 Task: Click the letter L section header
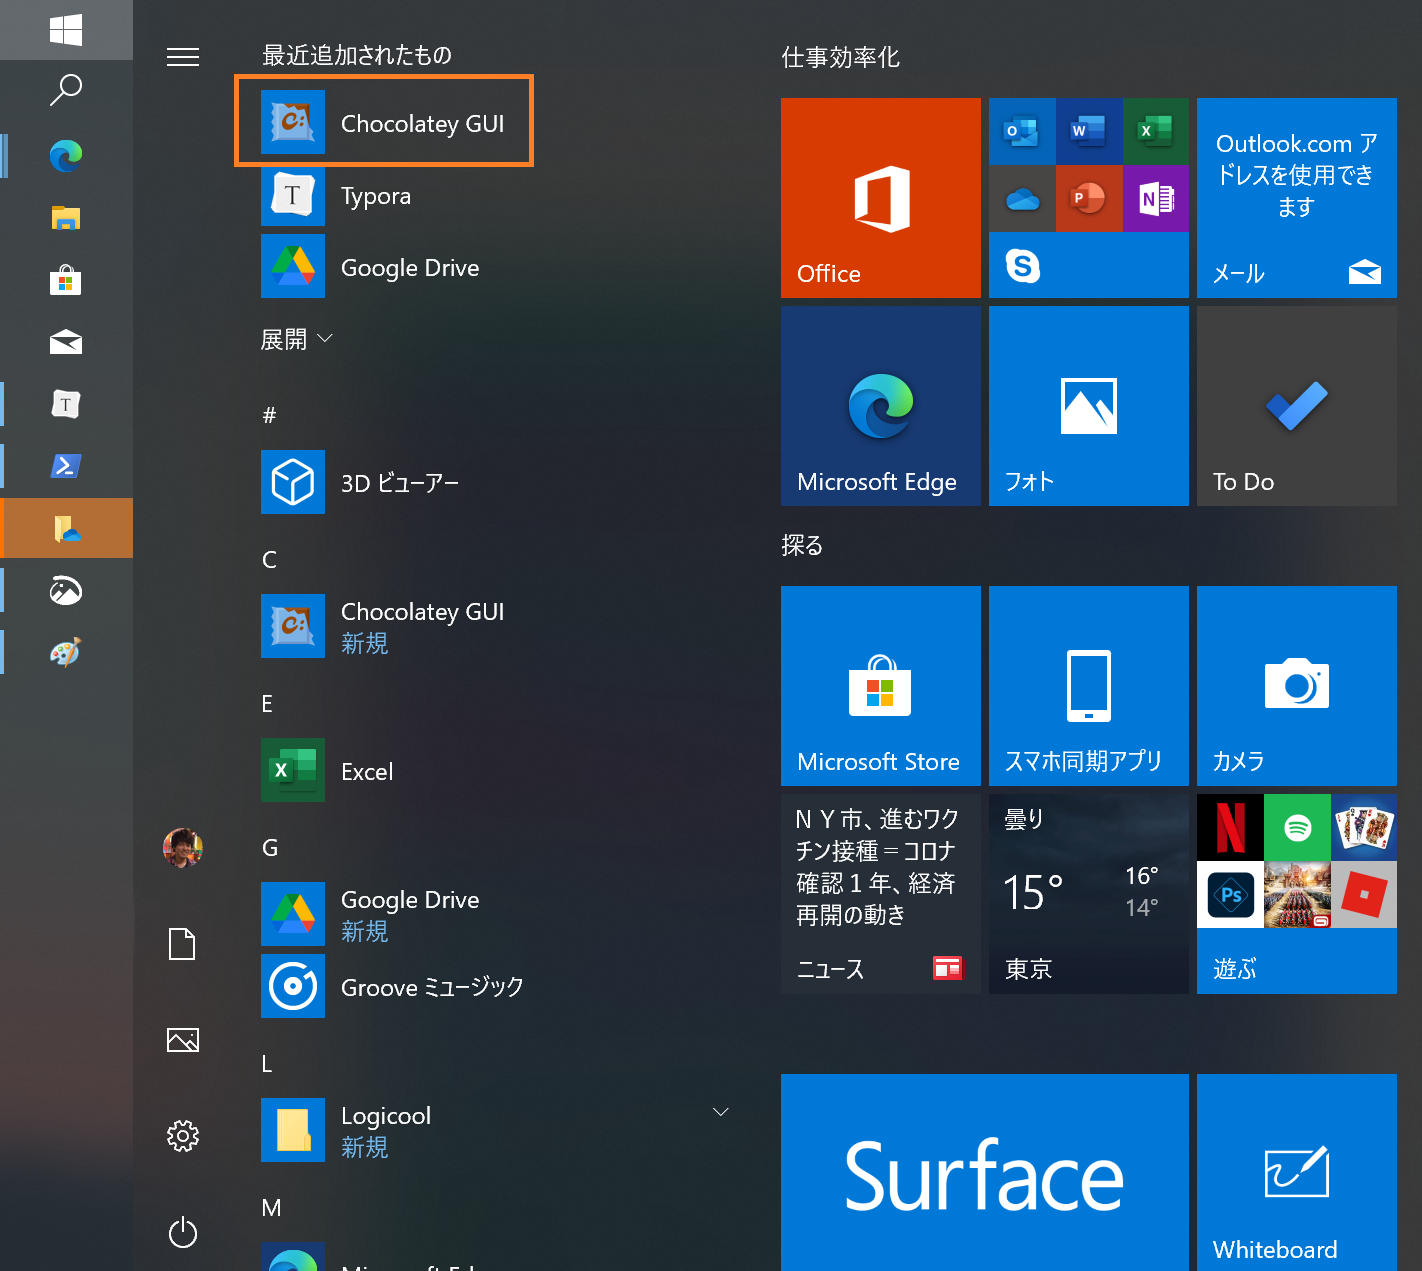tap(267, 1064)
